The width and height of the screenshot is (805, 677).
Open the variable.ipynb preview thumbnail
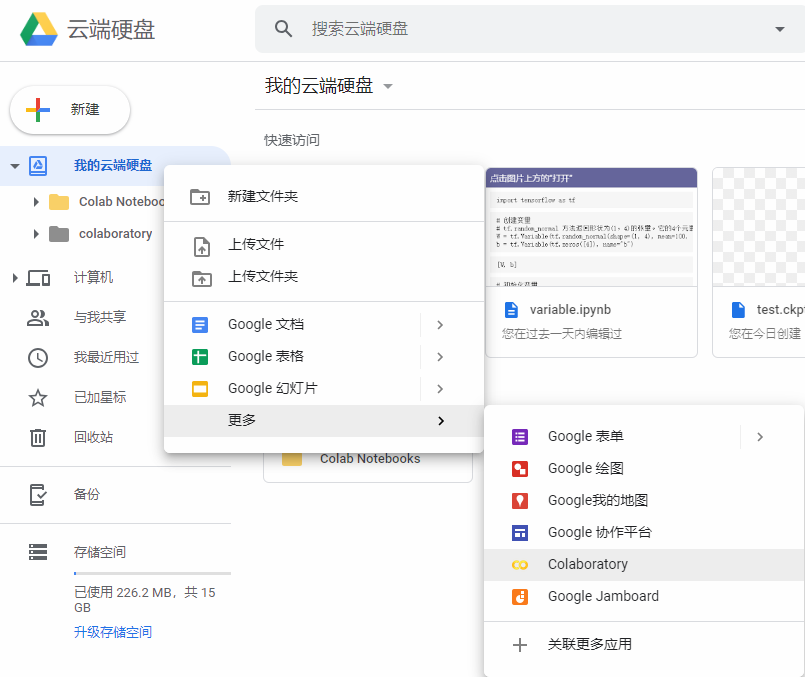[x=591, y=227]
